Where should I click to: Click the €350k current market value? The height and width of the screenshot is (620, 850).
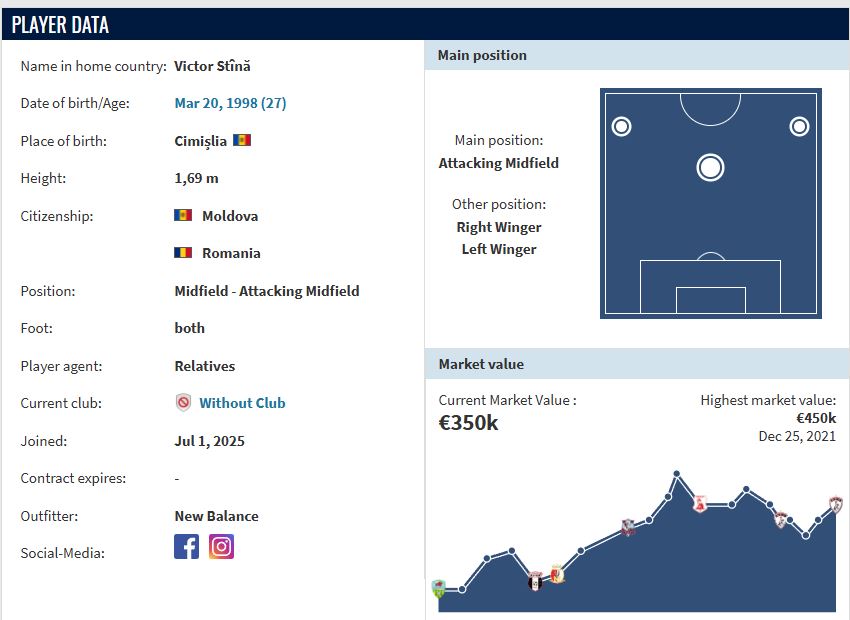468,423
